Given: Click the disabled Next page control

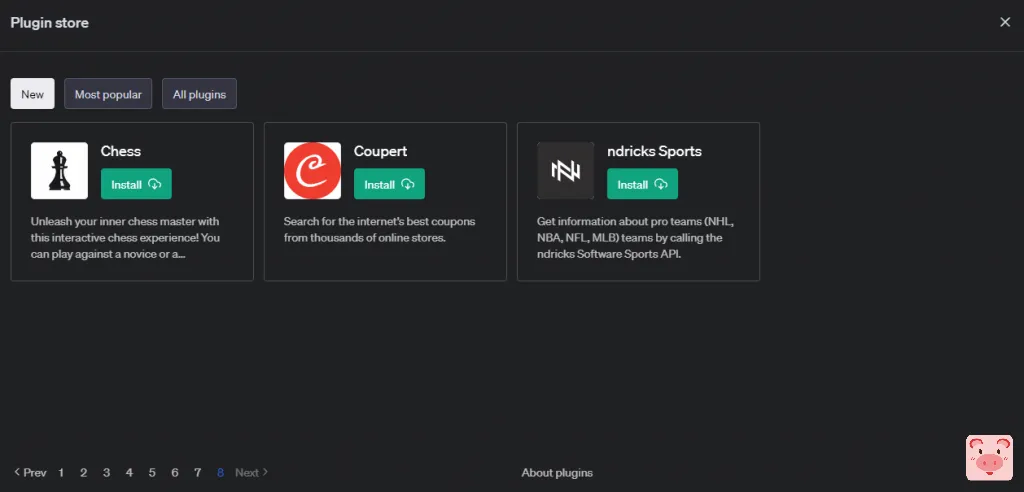Looking at the screenshot, I should (x=251, y=473).
